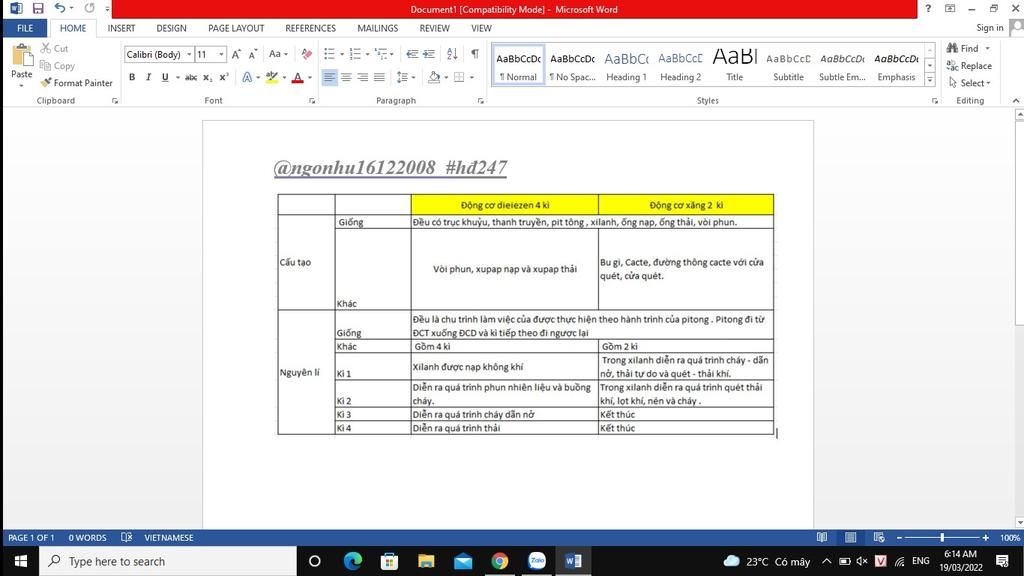Switch to the INSERT tab
The height and width of the screenshot is (576, 1024).
pyautogui.click(x=121, y=28)
